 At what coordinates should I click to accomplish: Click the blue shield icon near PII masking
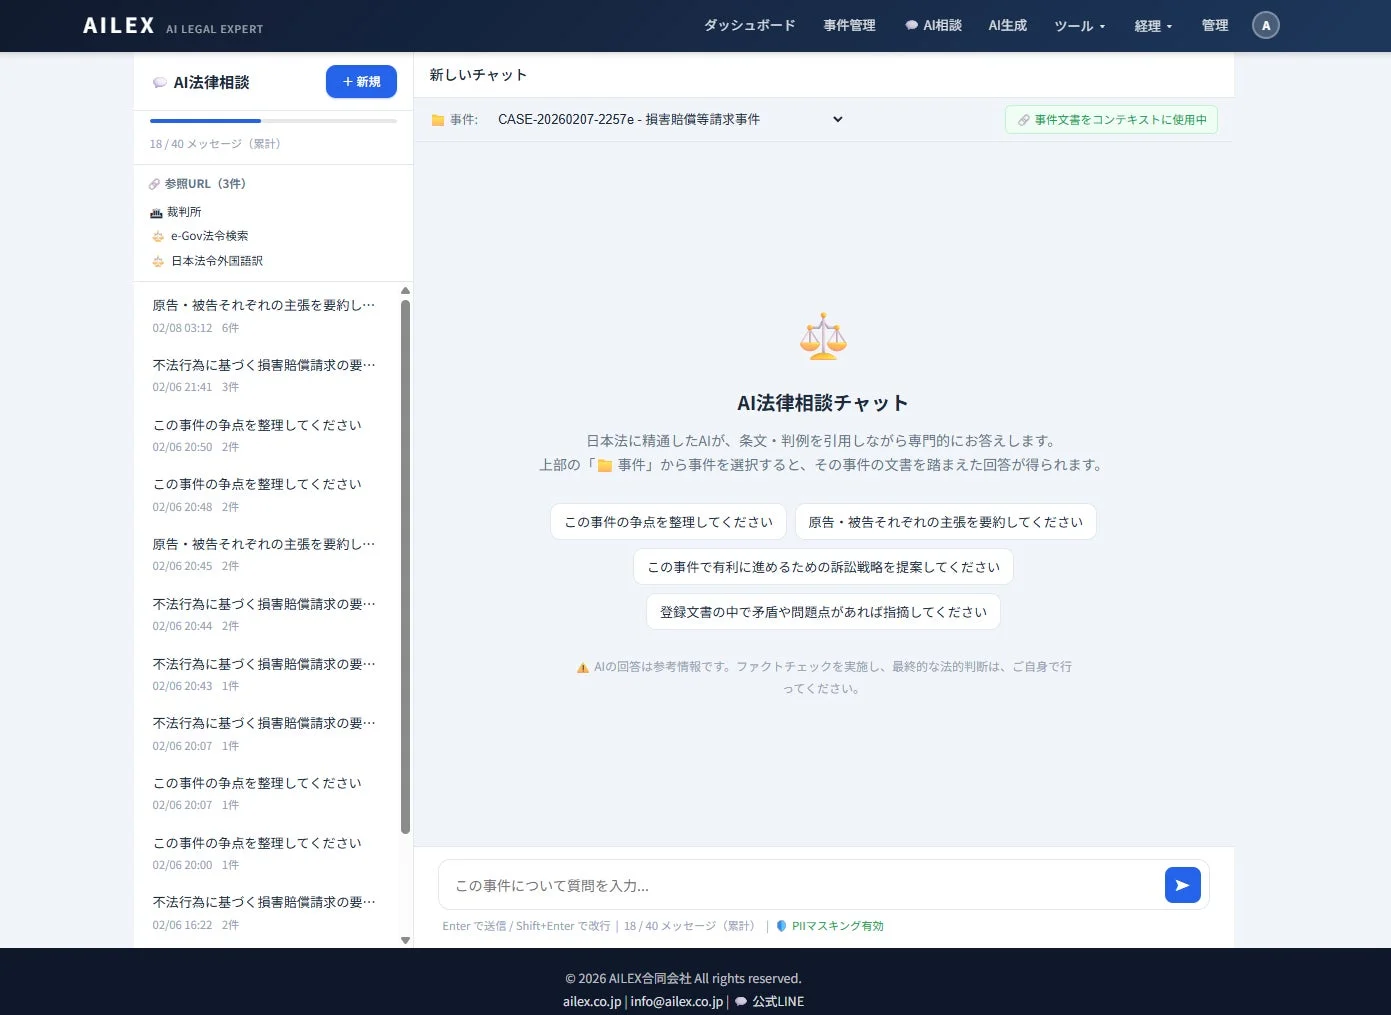point(781,926)
